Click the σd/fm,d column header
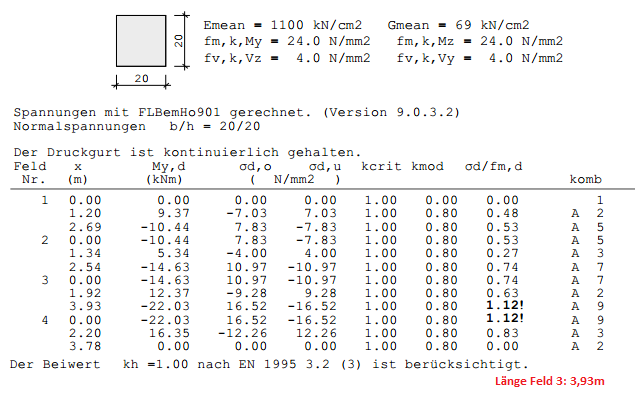The image size is (635, 394). pyautogui.click(x=493, y=166)
